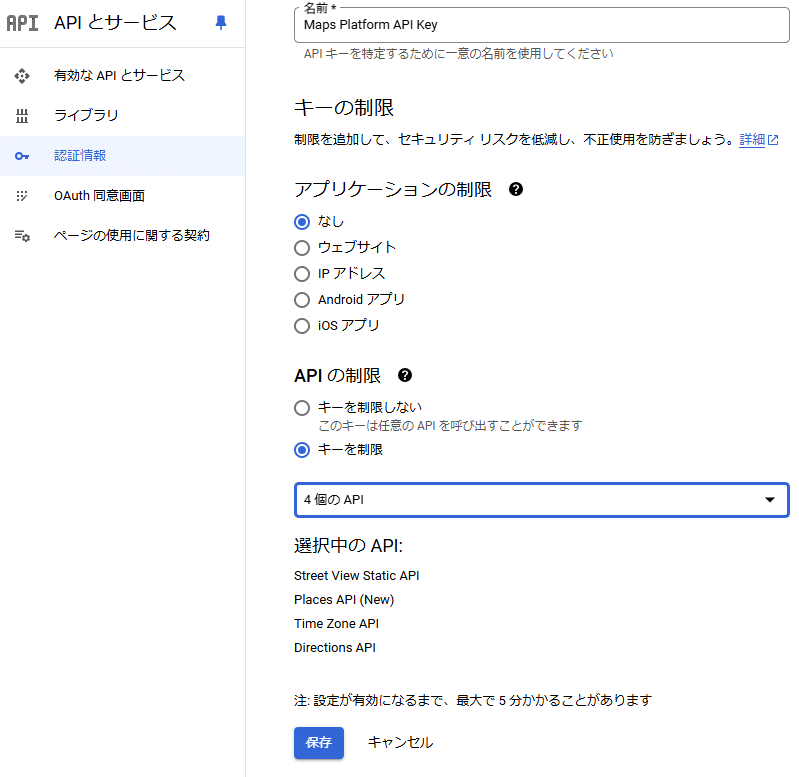This screenshot has width=799, height=777.
Task: Click the キャンセル button
Action: (x=400, y=743)
